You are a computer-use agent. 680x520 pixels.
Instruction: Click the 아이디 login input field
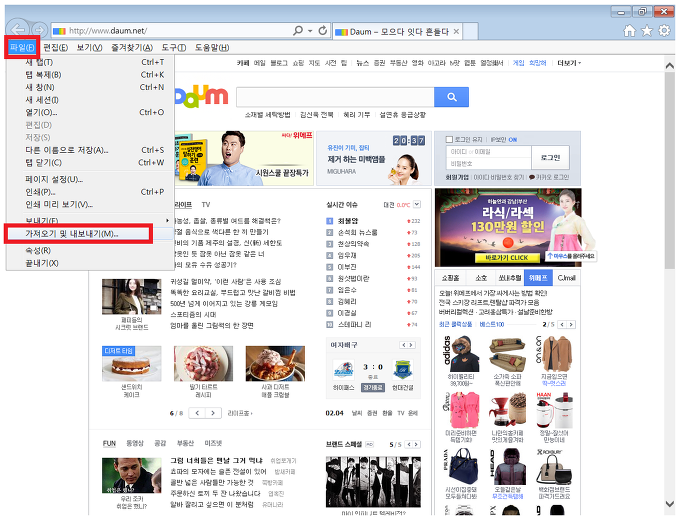click(488, 151)
